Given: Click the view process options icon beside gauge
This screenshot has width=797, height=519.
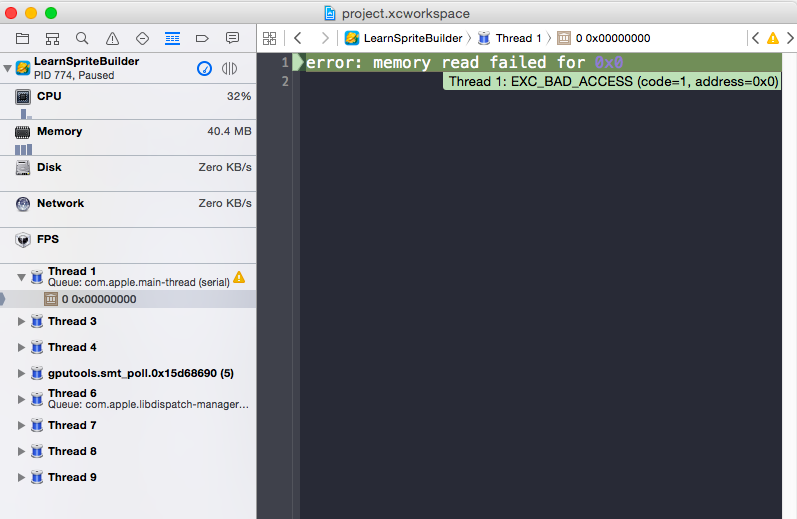Looking at the screenshot, I should [x=229, y=68].
